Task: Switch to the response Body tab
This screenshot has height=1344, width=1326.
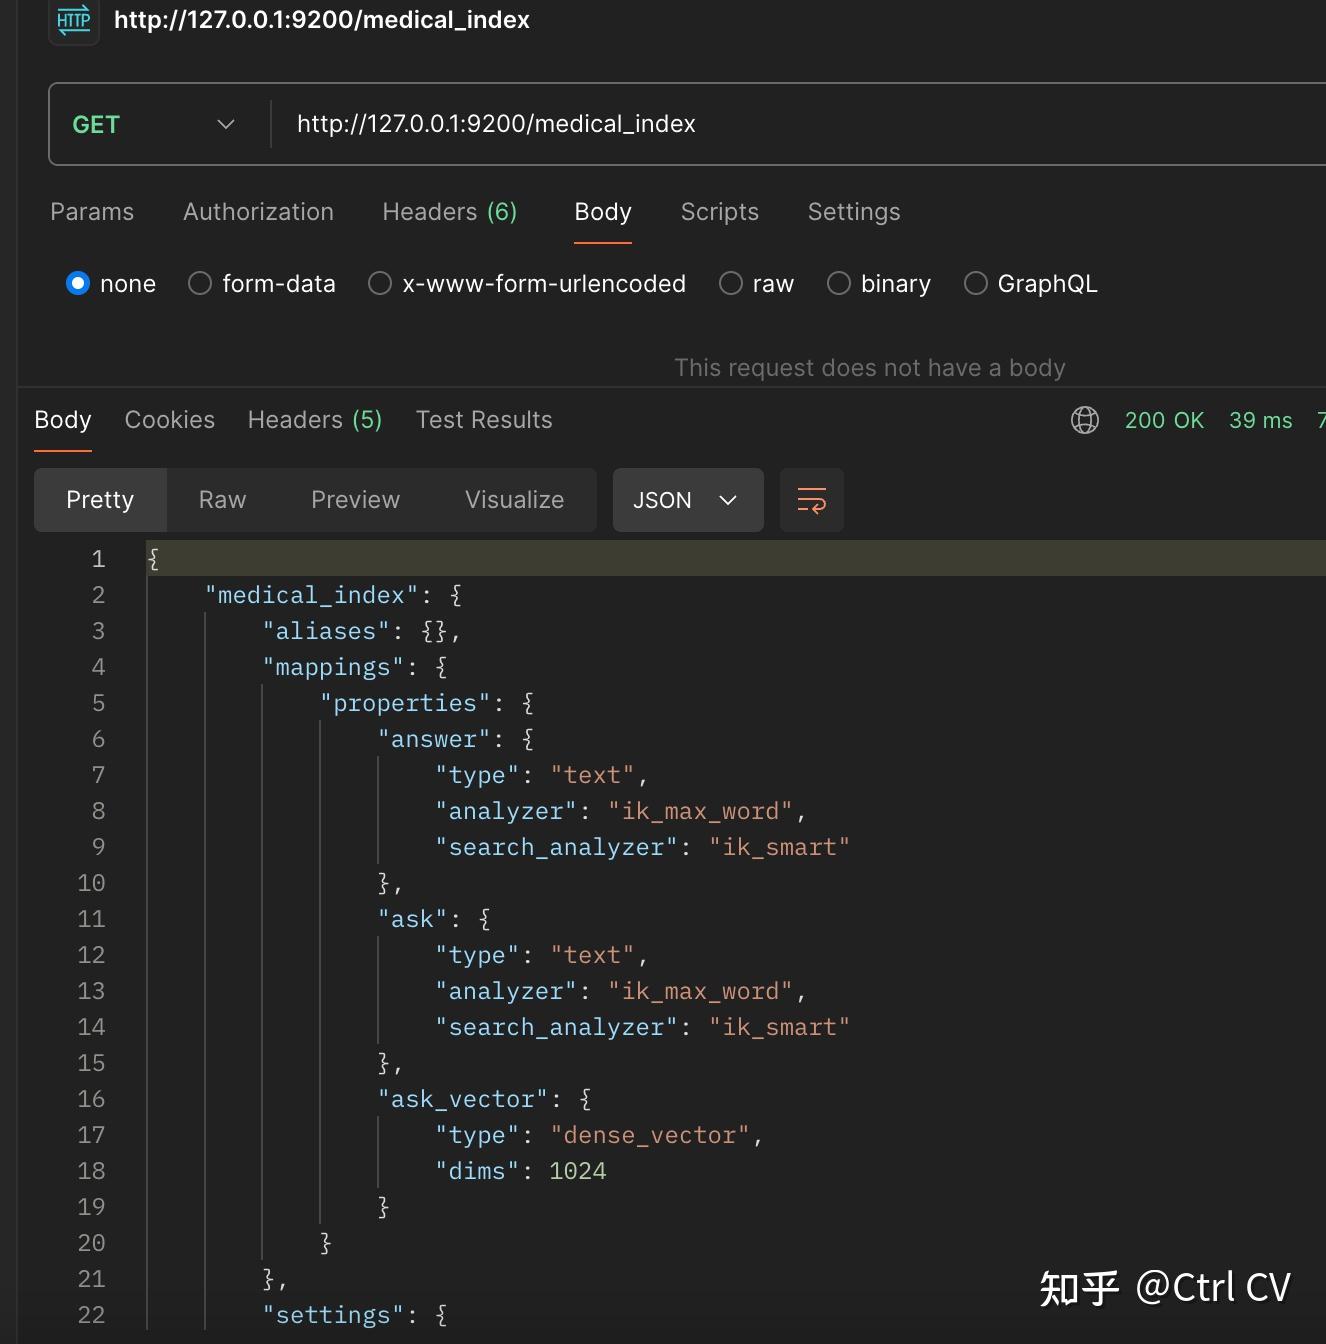Action: point(63,420)
